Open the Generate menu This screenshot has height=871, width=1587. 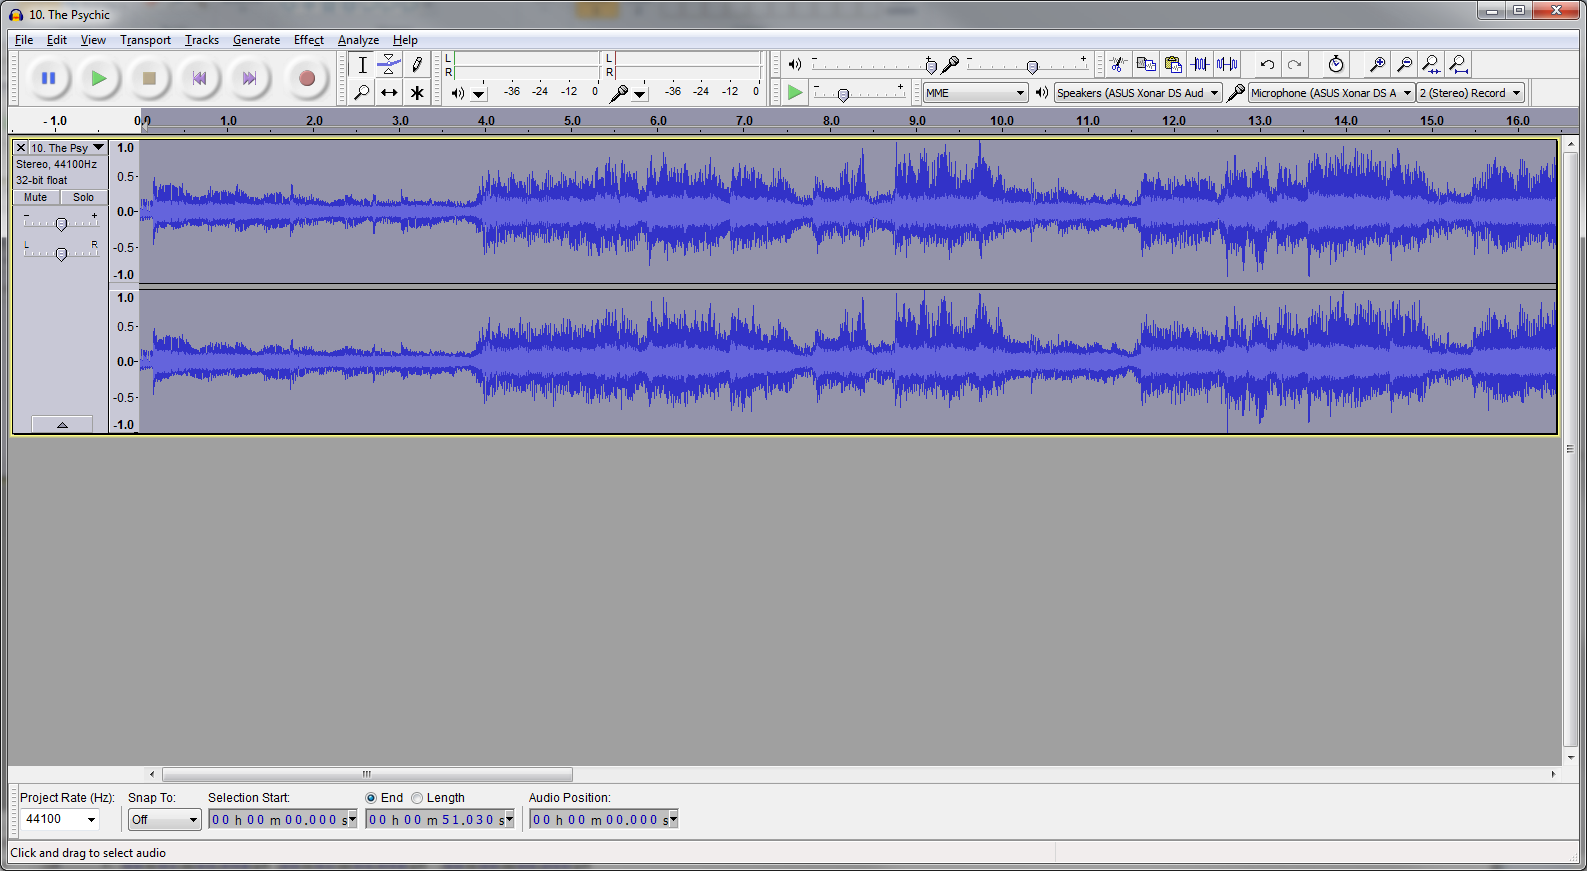(x=256, y=40)
